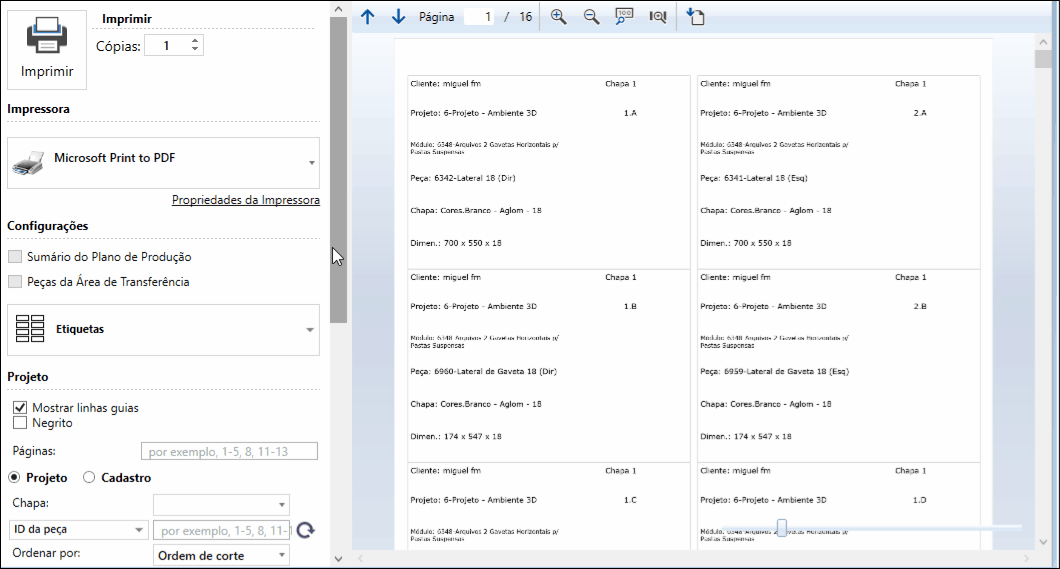
Task: Open the printer selection dropdown
Action: coord(312,163)
